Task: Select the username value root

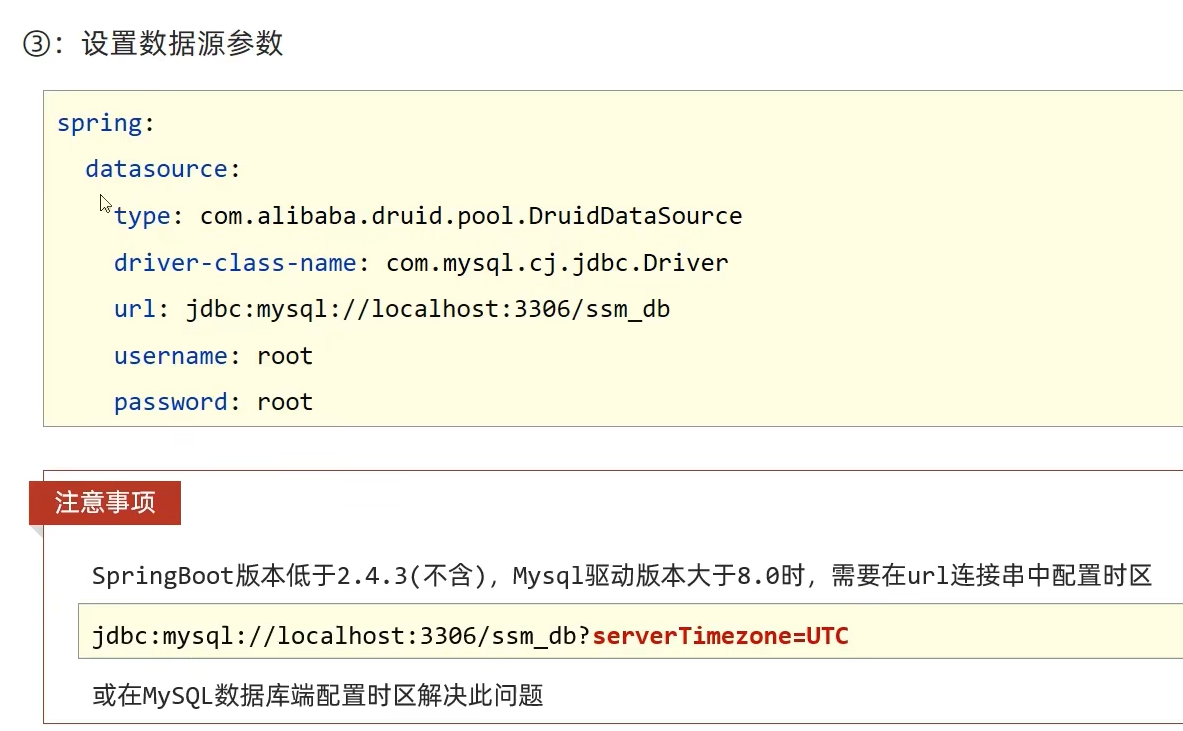Action: [x=285, y=356]
